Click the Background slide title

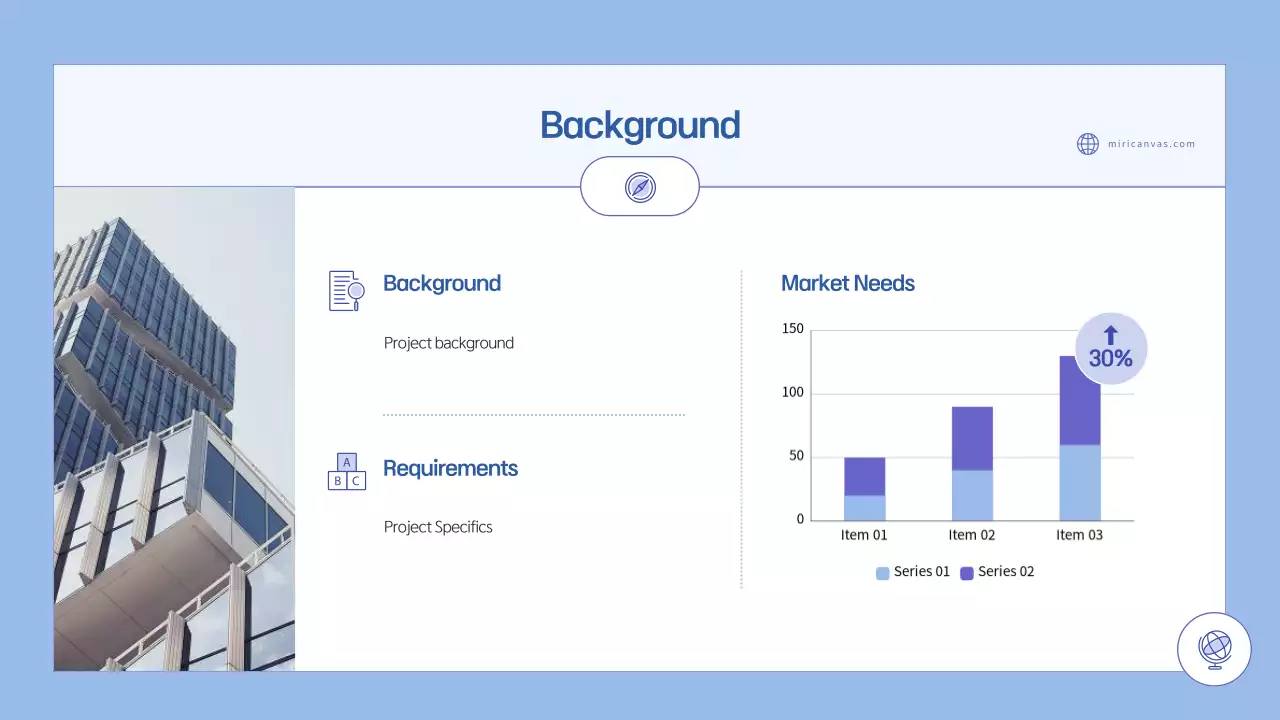click(x=640, y=125)
